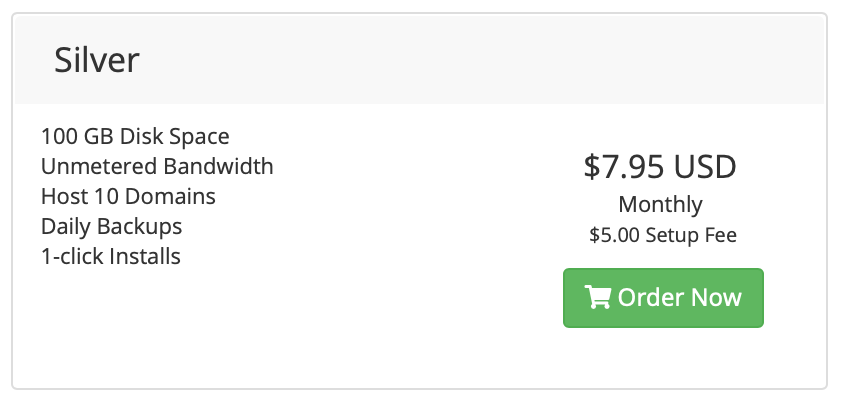Click the Daily Backups feature line

(x=112, y=226)
